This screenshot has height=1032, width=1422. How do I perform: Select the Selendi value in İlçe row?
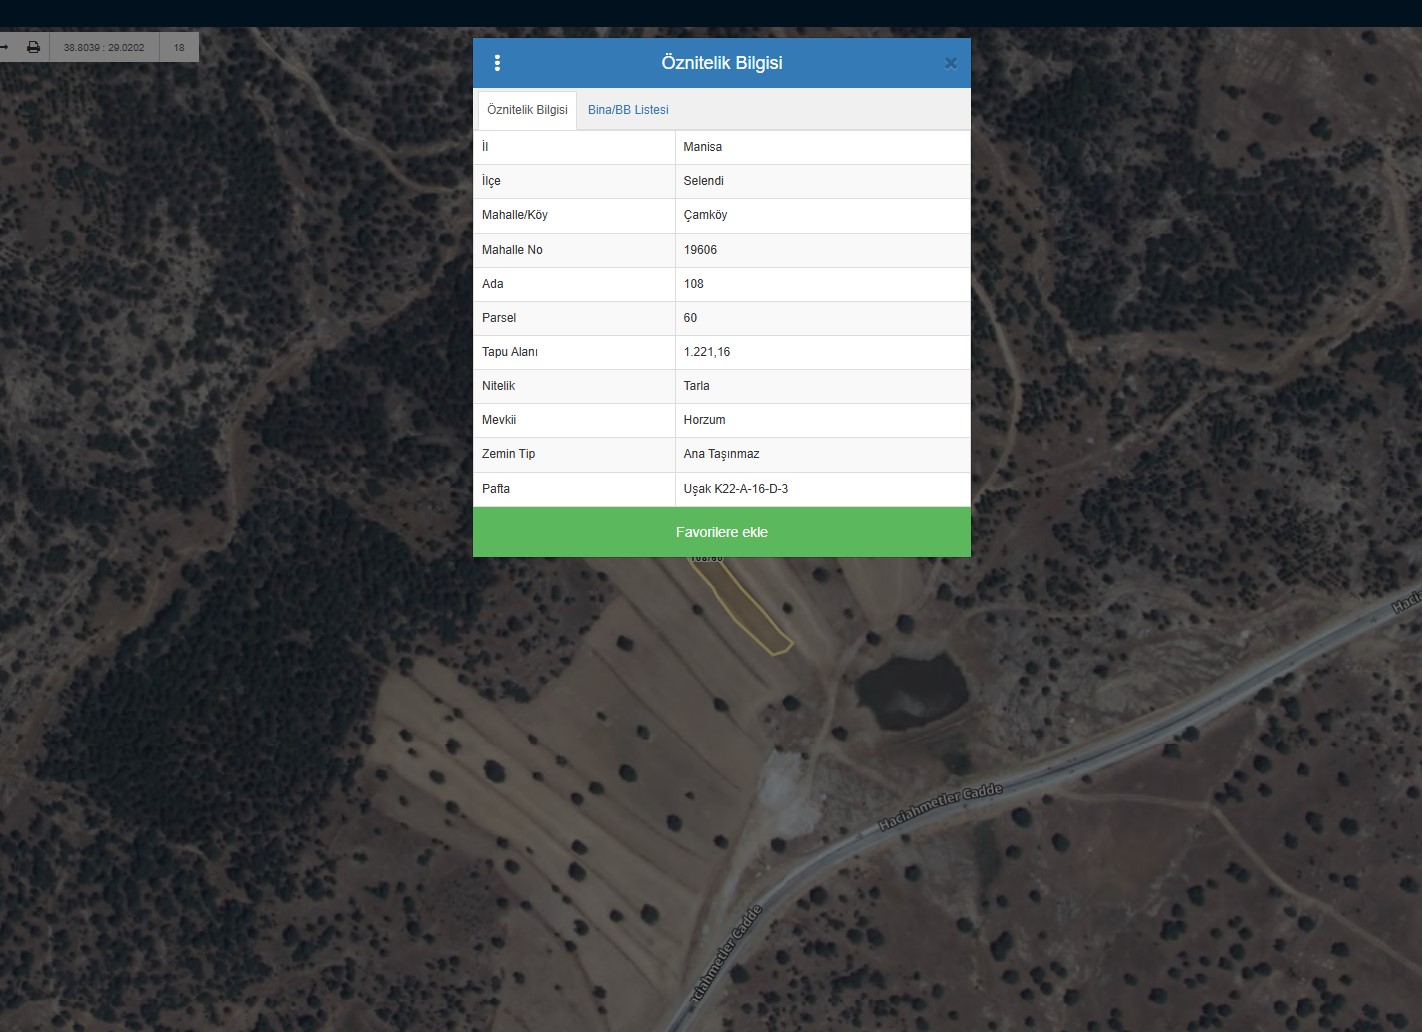[x=704, y=181]
